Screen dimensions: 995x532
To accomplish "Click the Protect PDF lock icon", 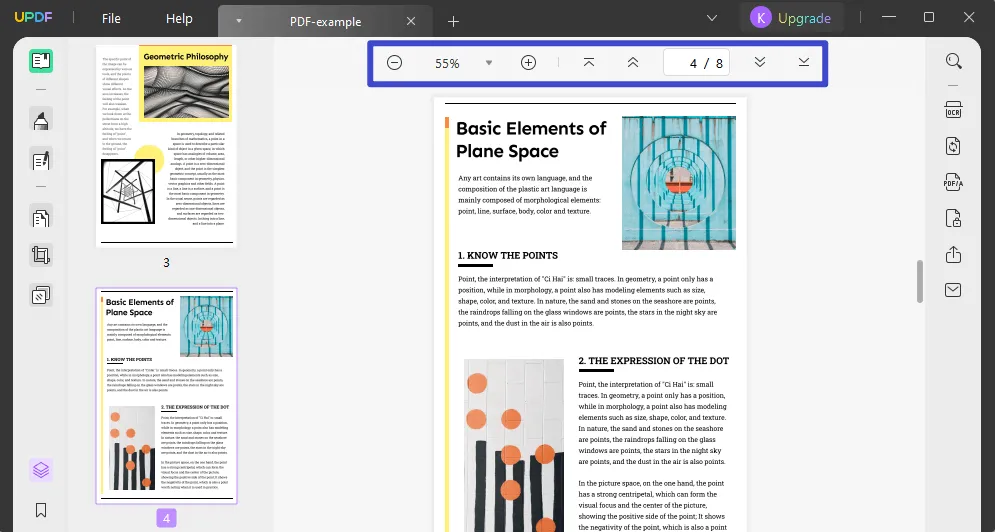I will tap(953, 218).
